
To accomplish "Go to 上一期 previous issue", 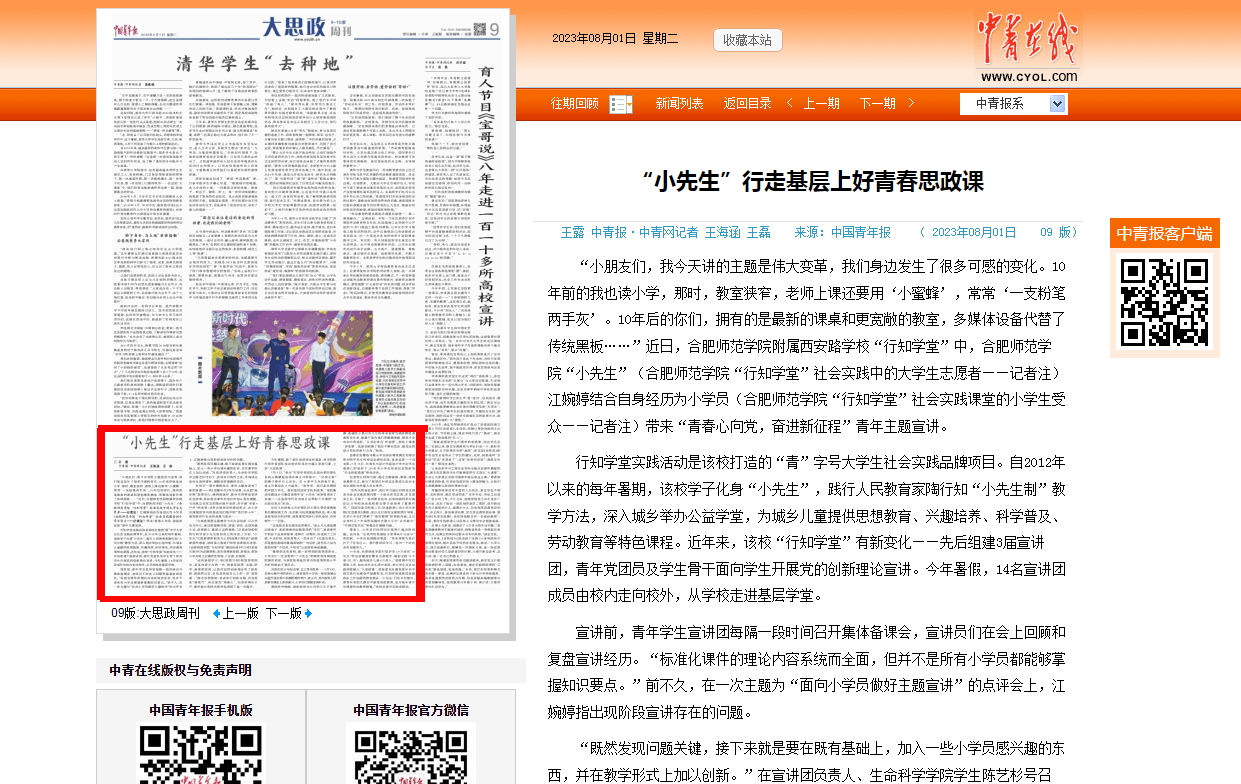I will [821, 104].
